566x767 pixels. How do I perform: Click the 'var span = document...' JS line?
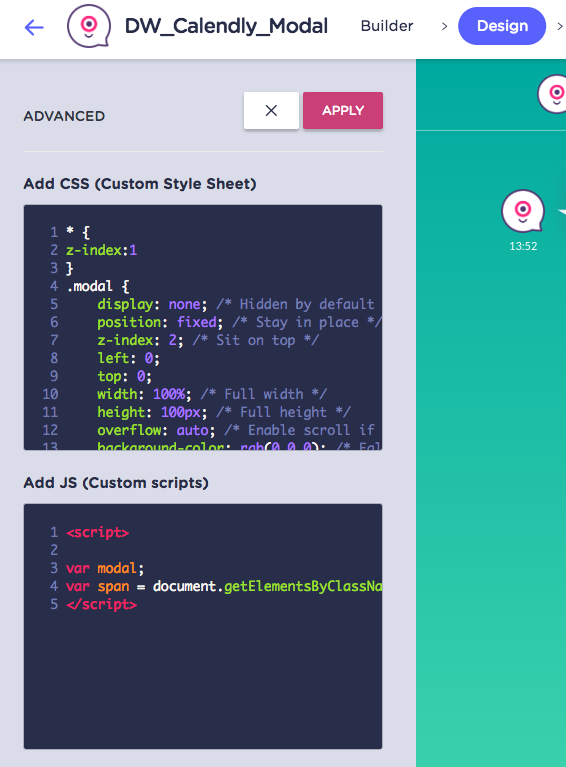tap(224, 587)
